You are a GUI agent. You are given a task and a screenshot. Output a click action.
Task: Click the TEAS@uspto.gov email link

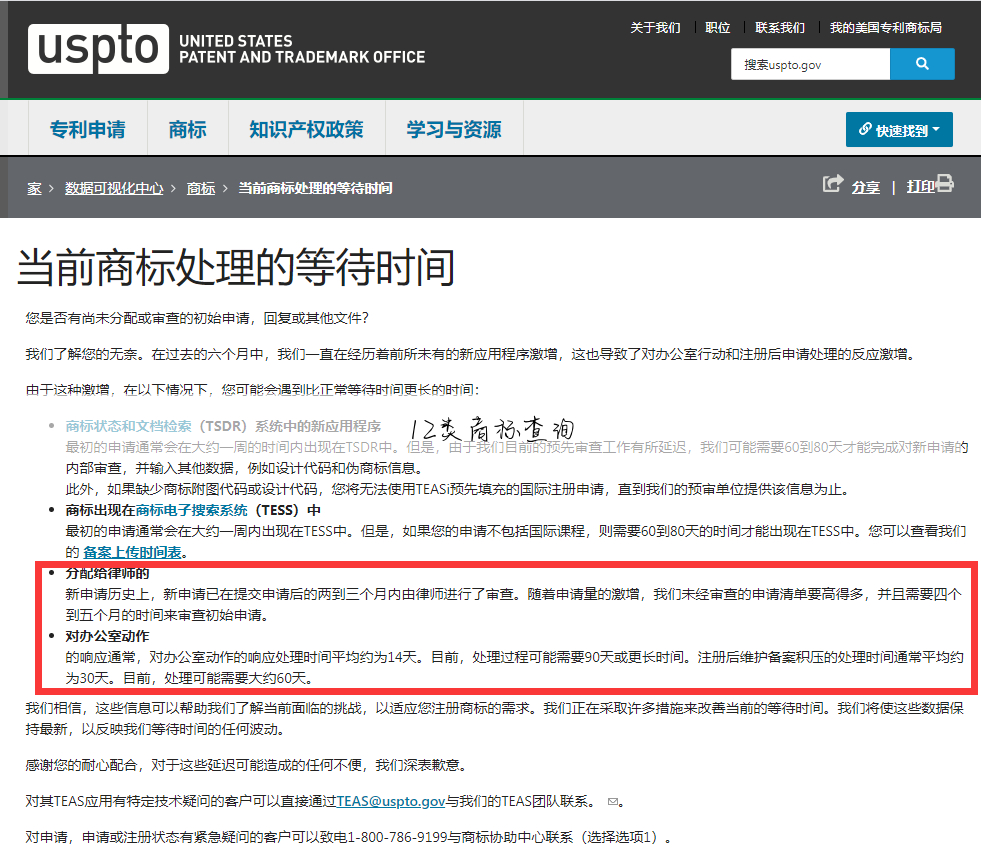click(x=391, y=802)
